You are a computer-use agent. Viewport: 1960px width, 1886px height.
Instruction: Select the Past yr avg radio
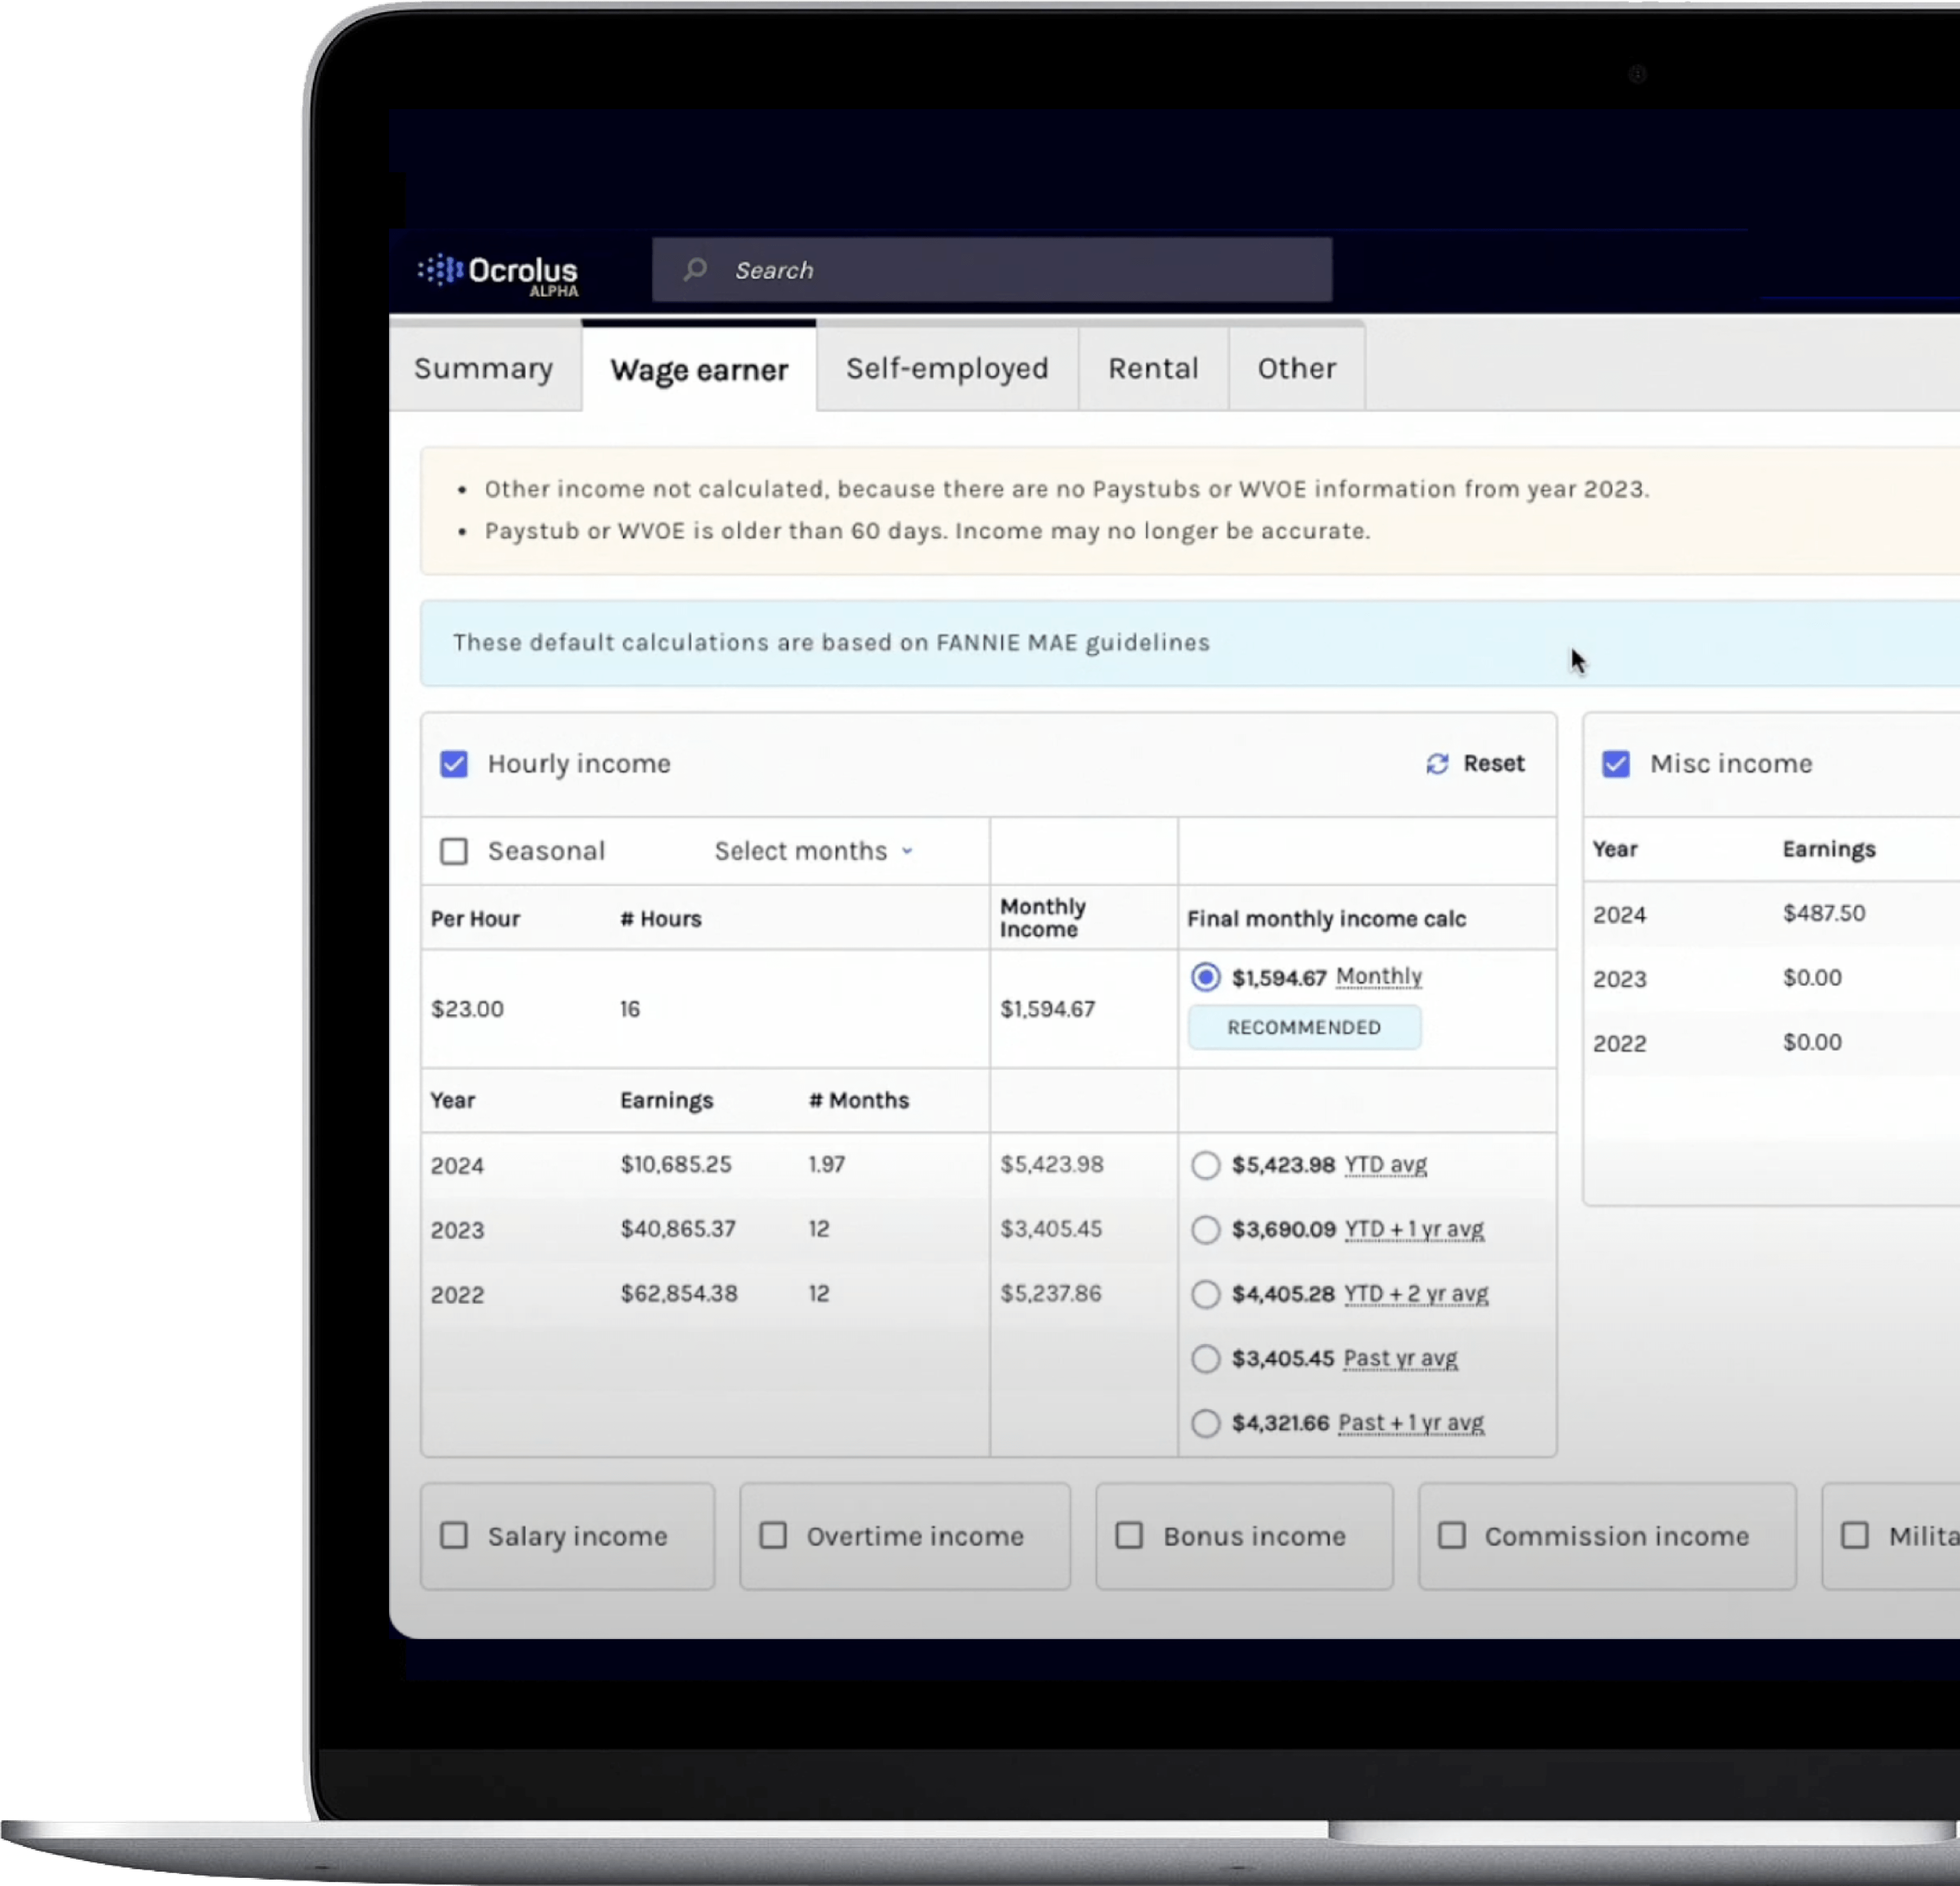(1205, 1358)
